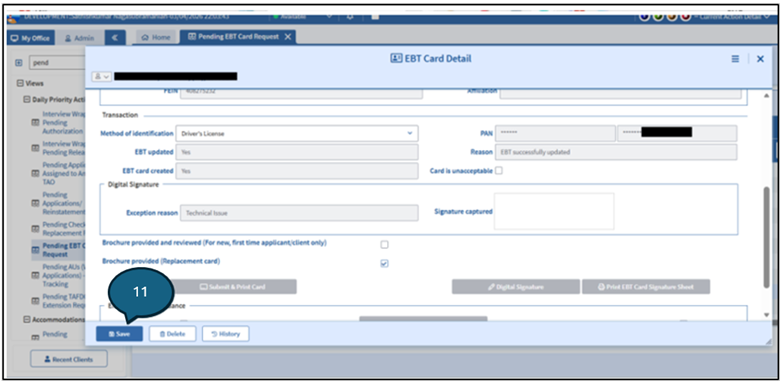Image resolution: width=780 pixels, height=381 pixels.
Task: Click grid icon beside Interview Wrap Pending Release
Action: coord(35,148)
